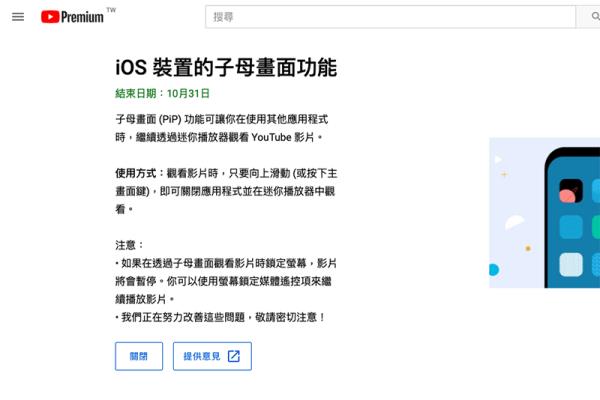Click the TW country label next to the logo
The height and width of the screenshot is (400, 600).
(111, 10)
